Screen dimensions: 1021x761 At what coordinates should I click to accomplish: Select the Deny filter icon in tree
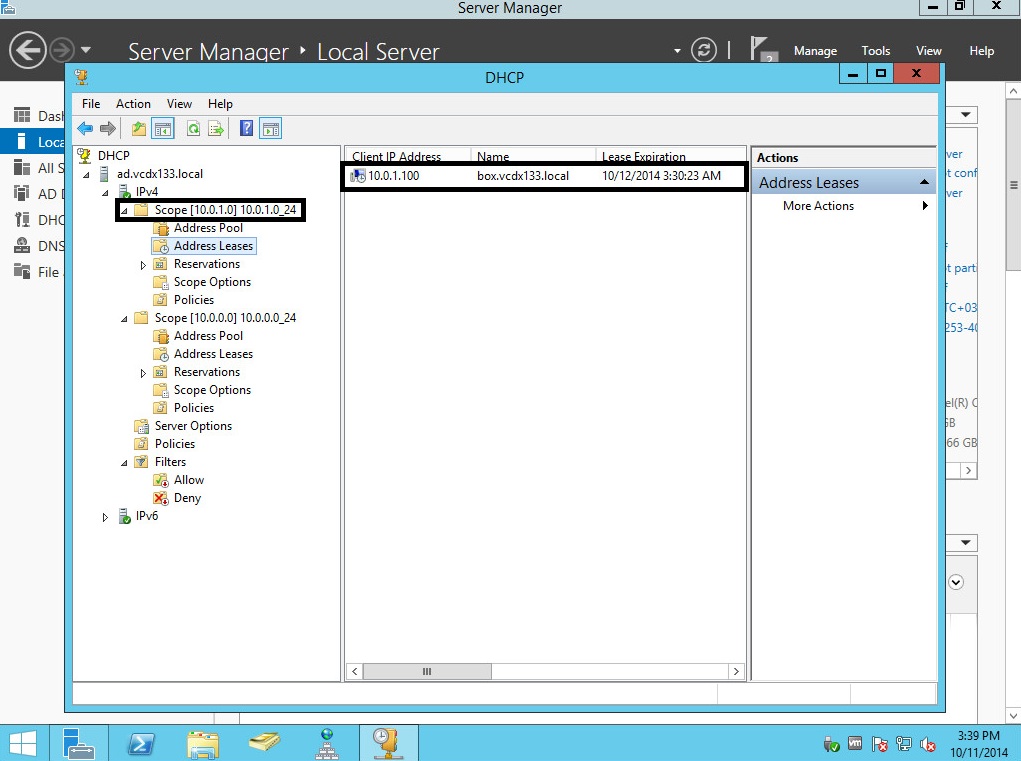click(x=160, y=498)
